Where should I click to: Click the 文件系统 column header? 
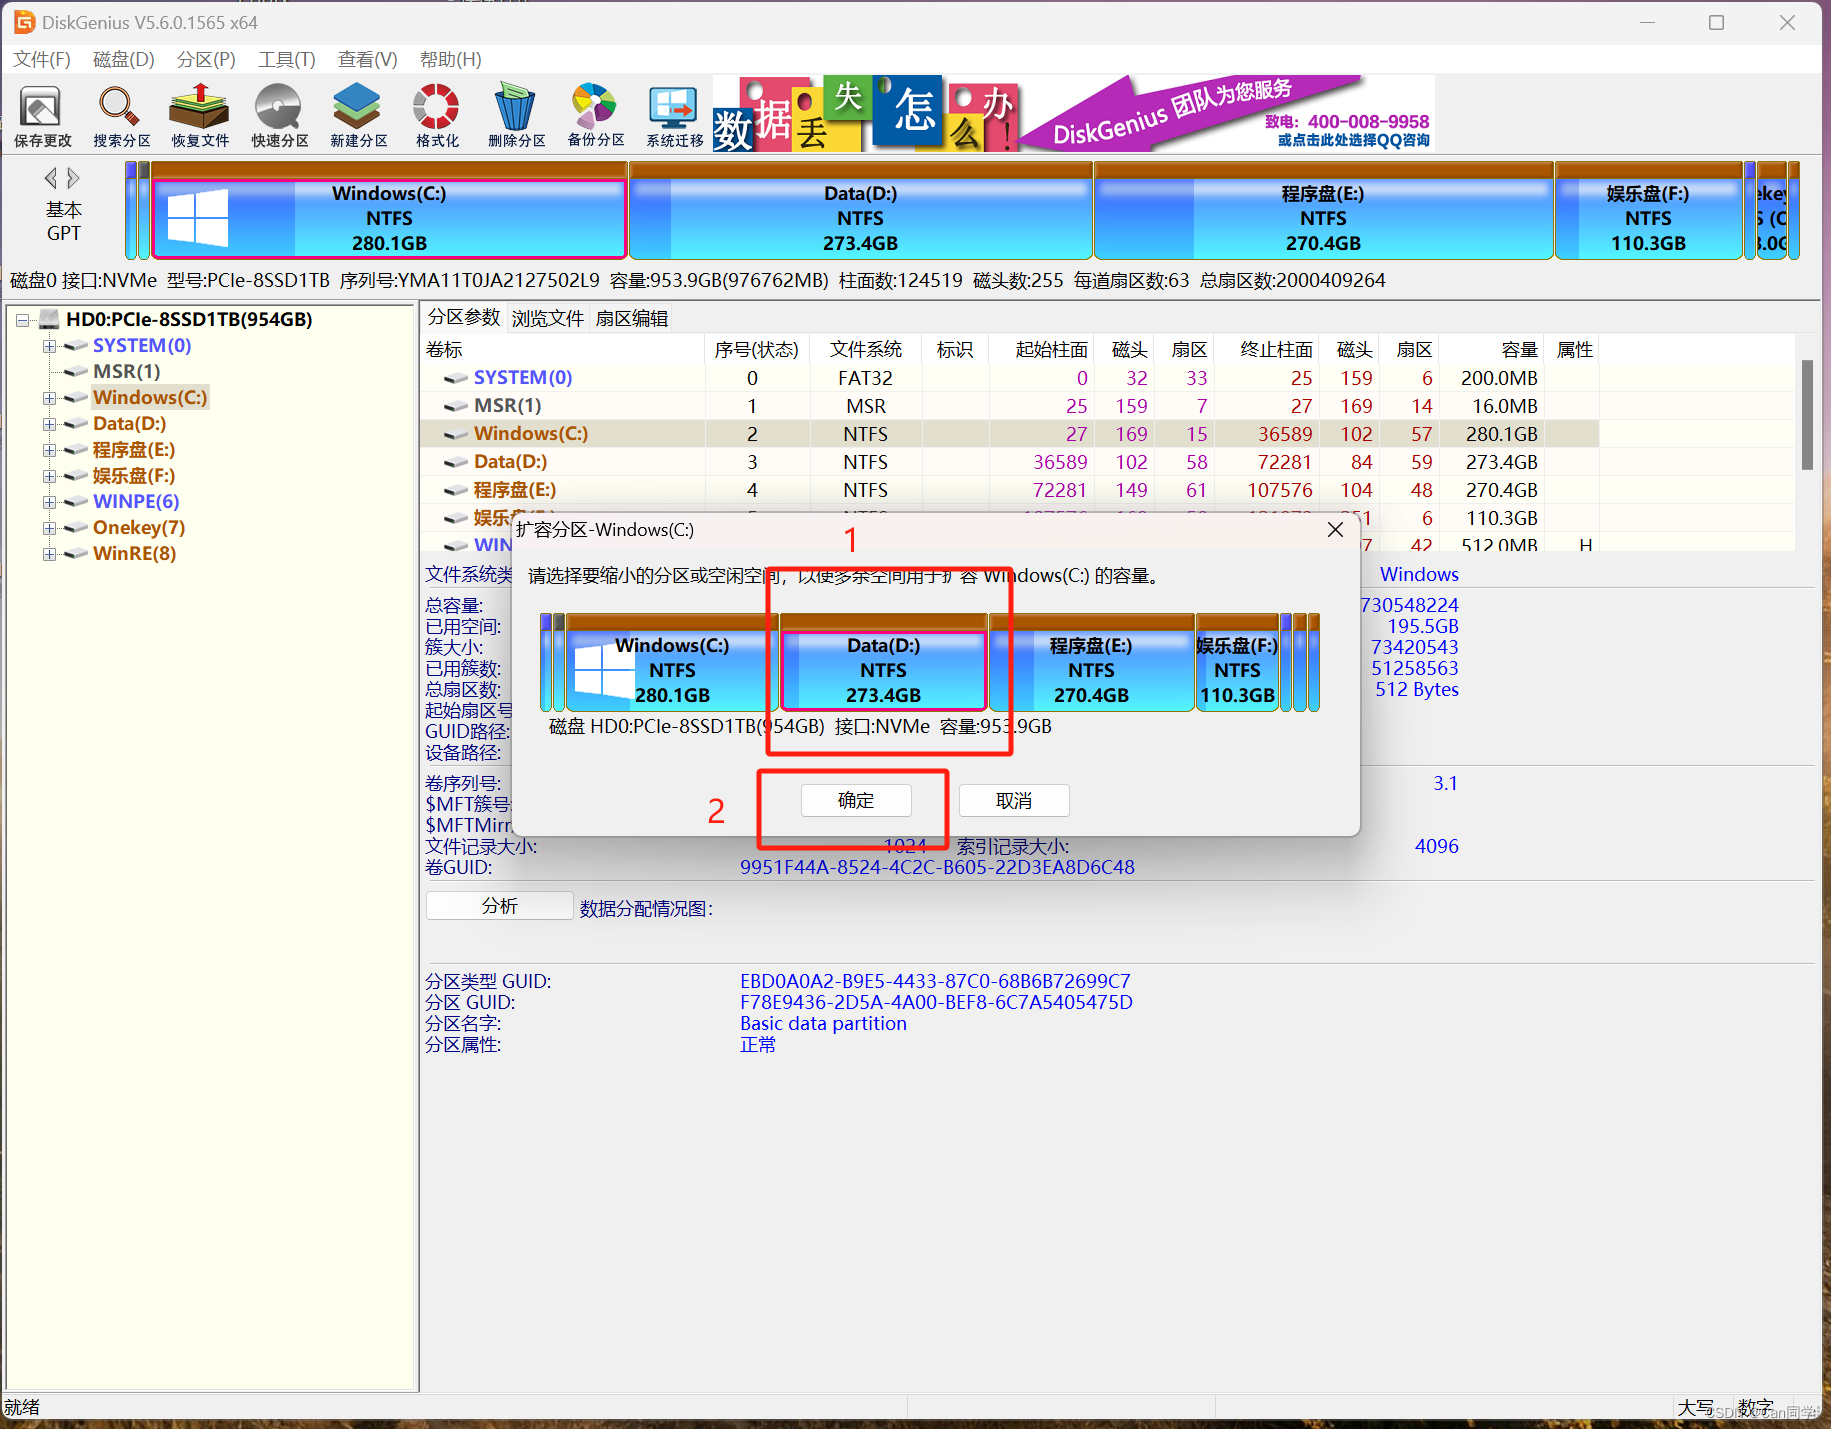(865, 349)
